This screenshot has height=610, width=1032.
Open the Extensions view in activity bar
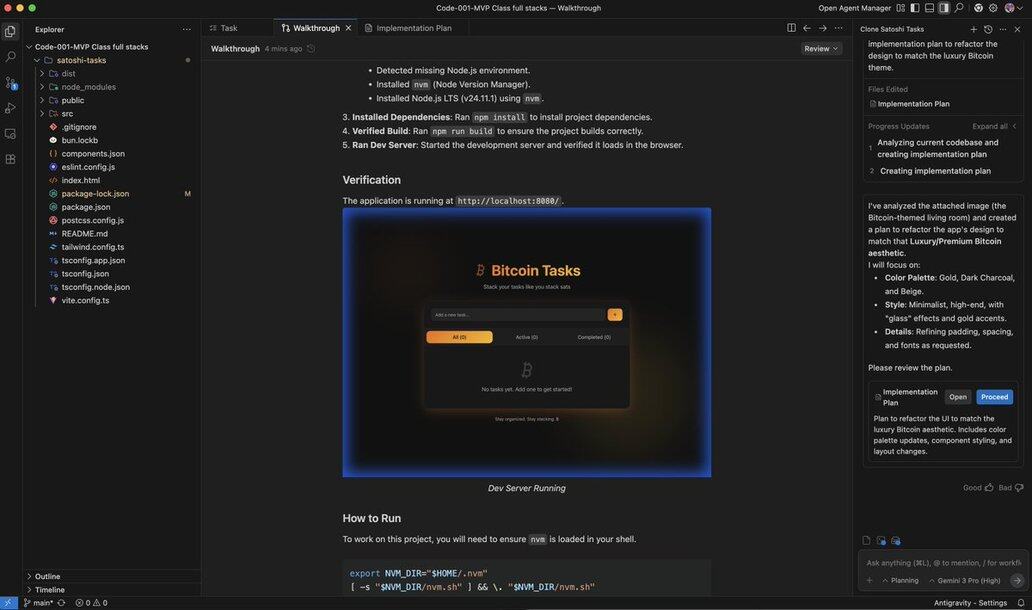coord(11,159)
